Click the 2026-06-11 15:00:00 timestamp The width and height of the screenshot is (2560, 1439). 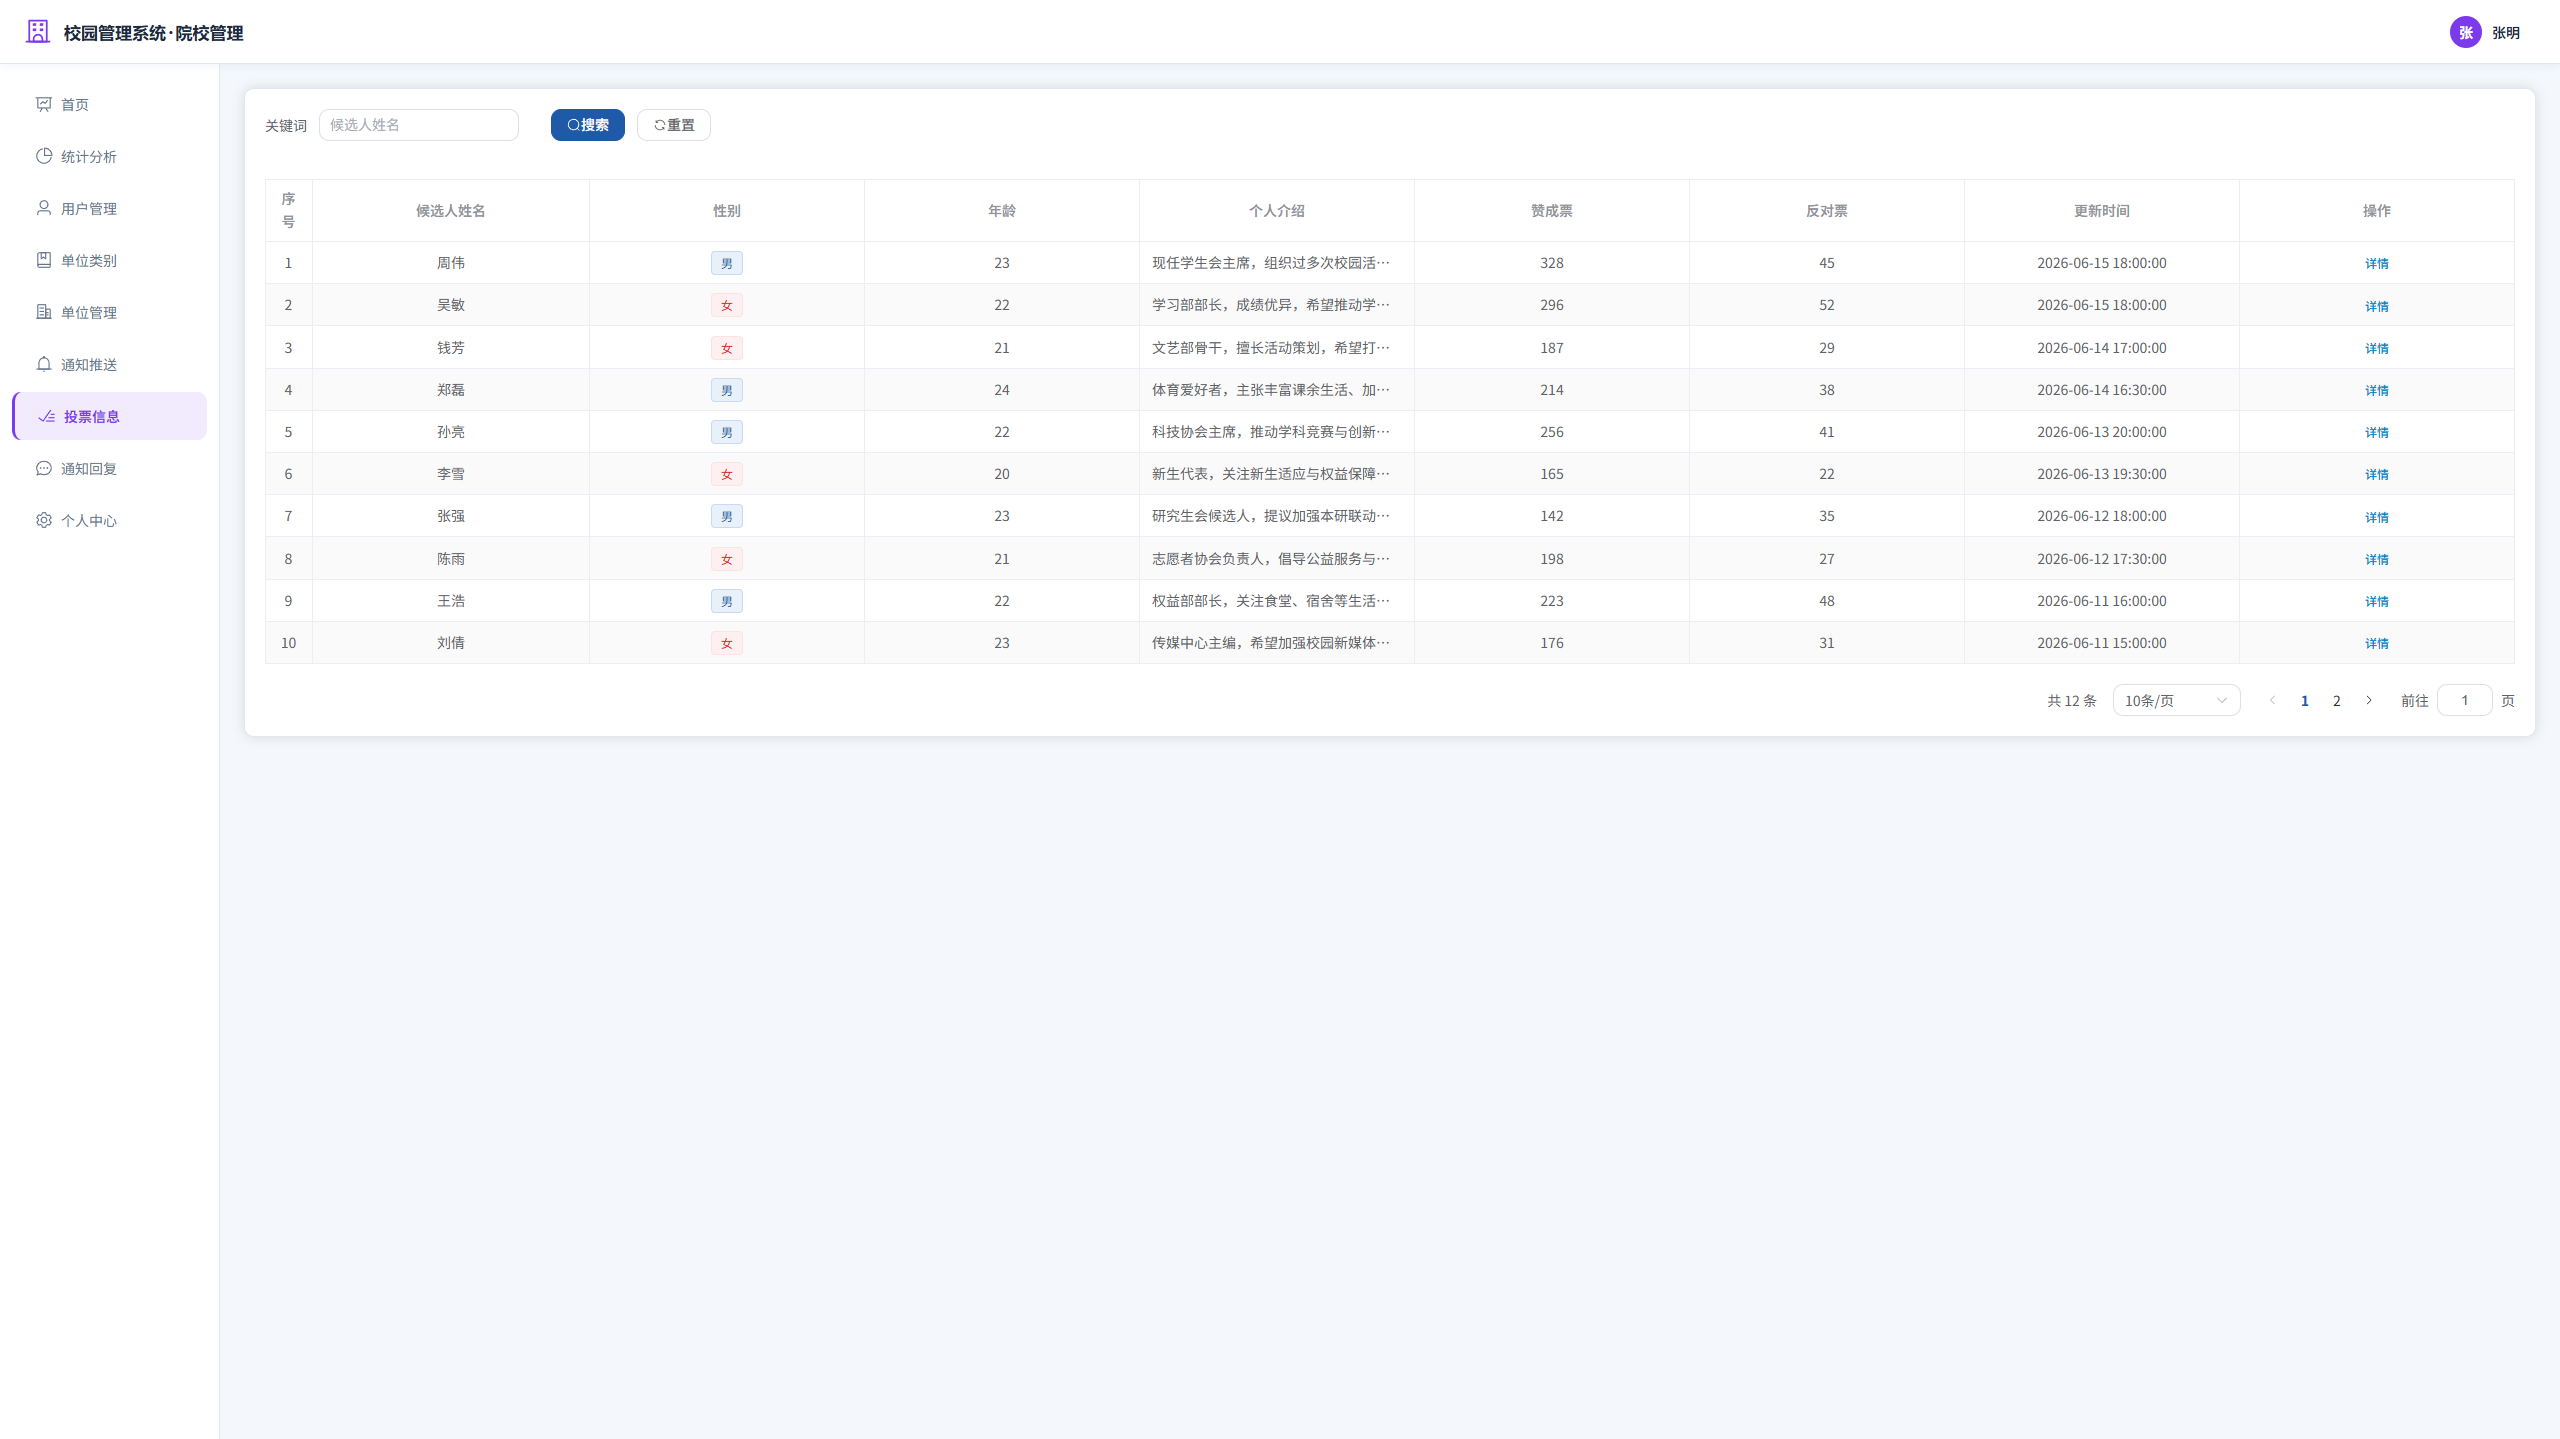[2102, 643]
